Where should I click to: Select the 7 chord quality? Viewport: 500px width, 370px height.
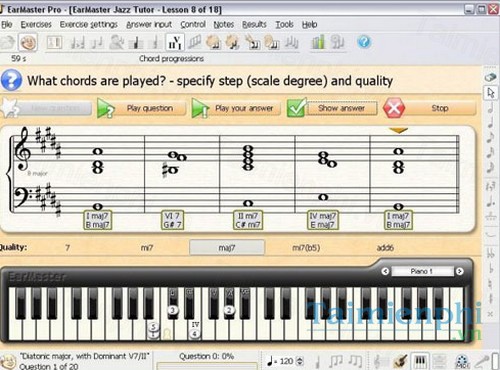point(68,248)
